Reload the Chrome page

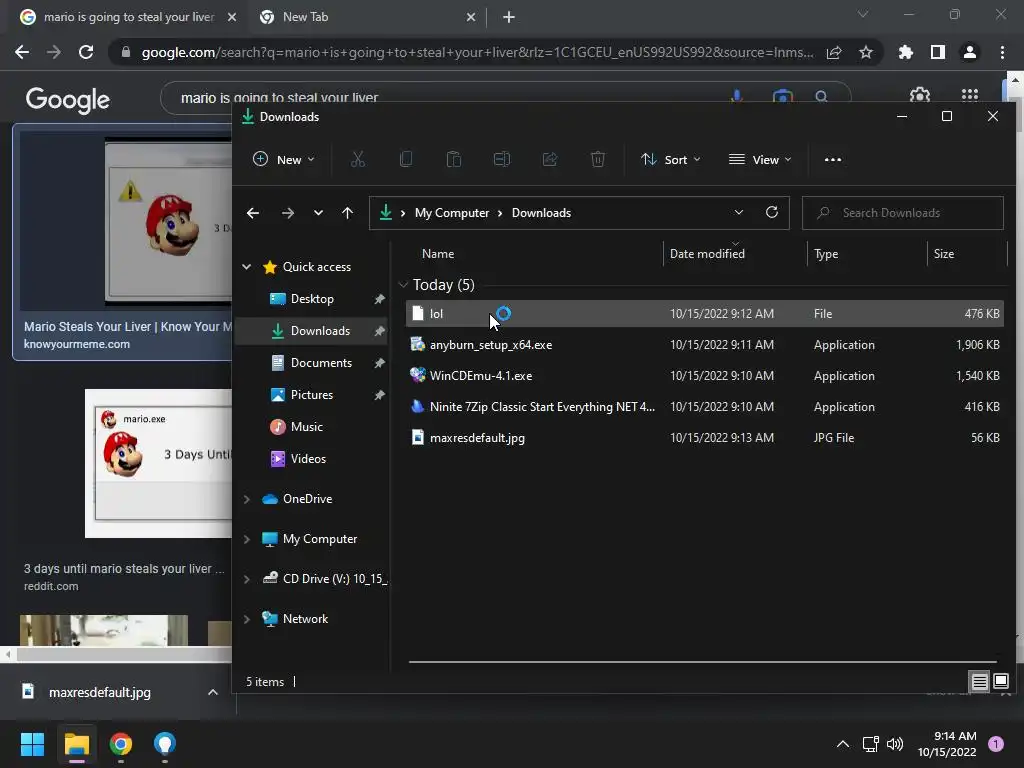[86, 52]
